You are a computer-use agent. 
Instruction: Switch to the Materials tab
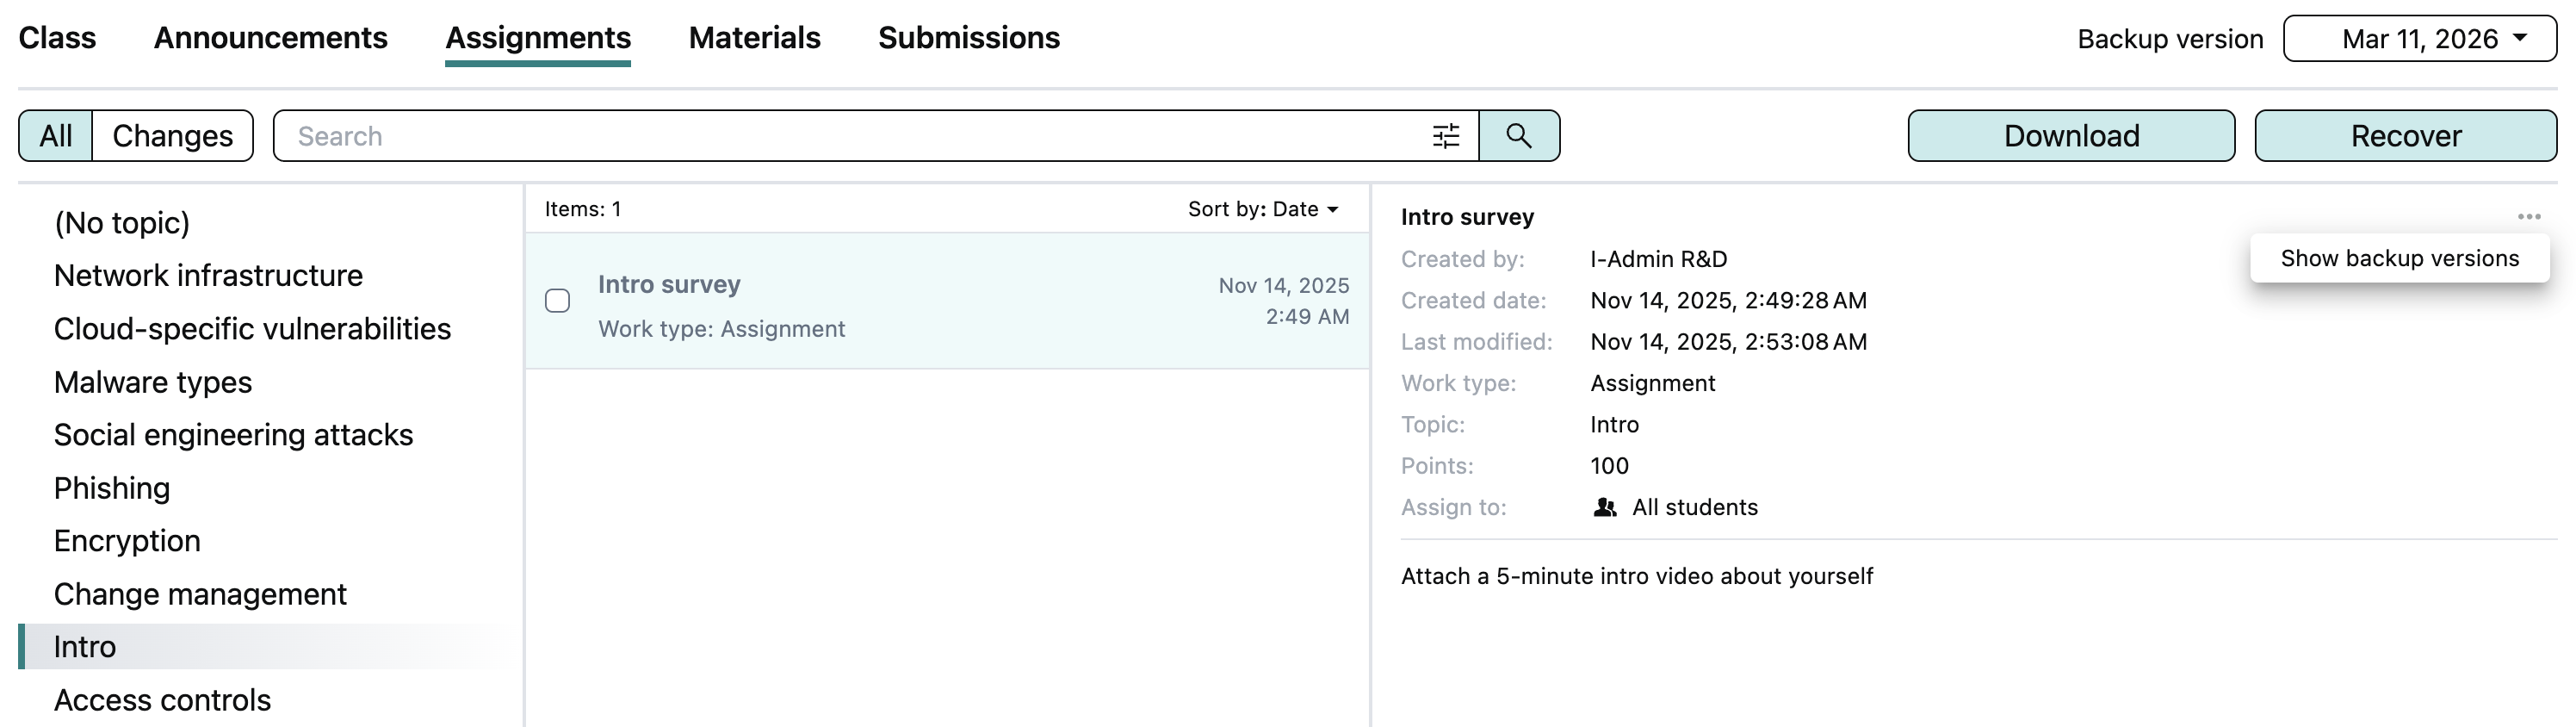tap(754, 38)
